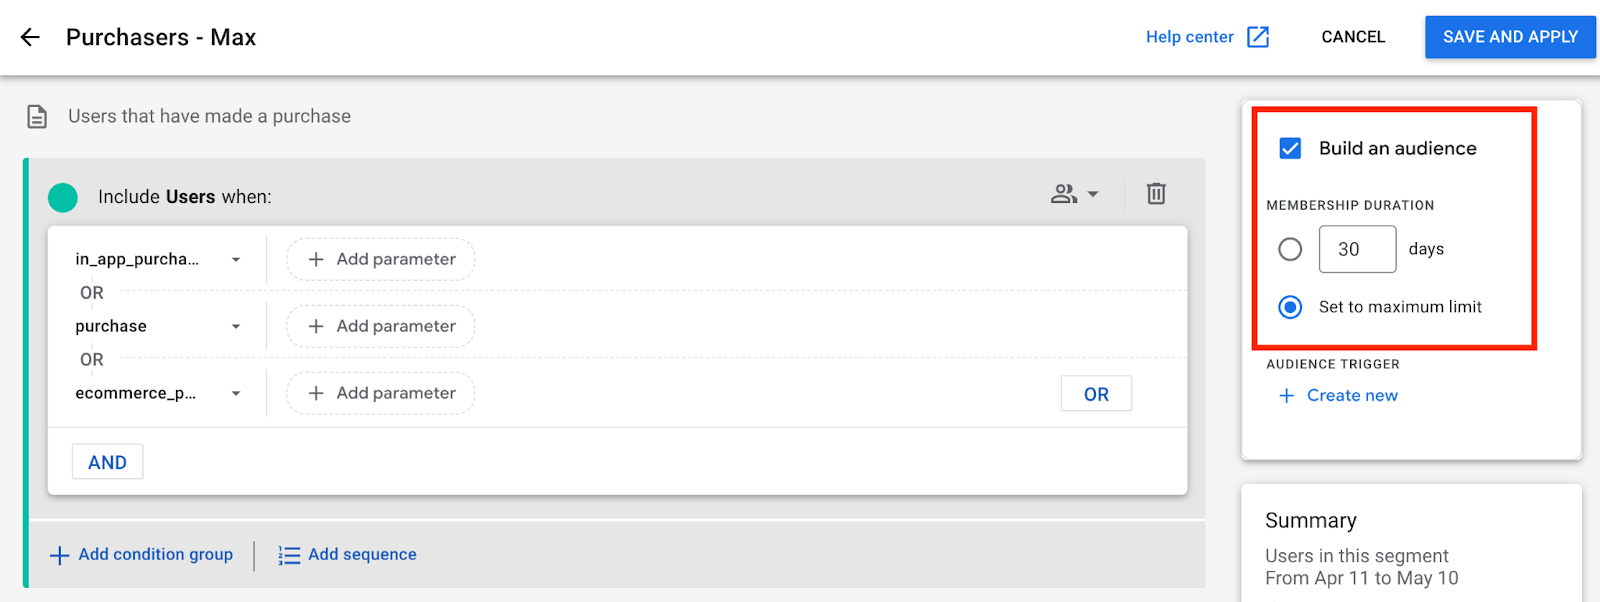
Task: Click the membership days input field
Action: pyautogui.click(x=1357, y=249)
